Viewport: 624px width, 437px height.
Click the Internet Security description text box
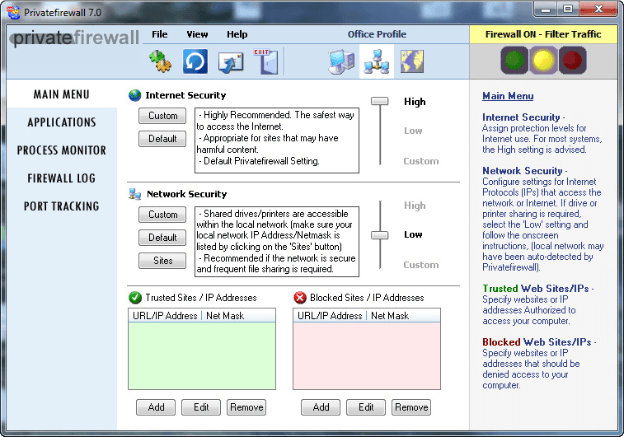[x=277, y=140]
